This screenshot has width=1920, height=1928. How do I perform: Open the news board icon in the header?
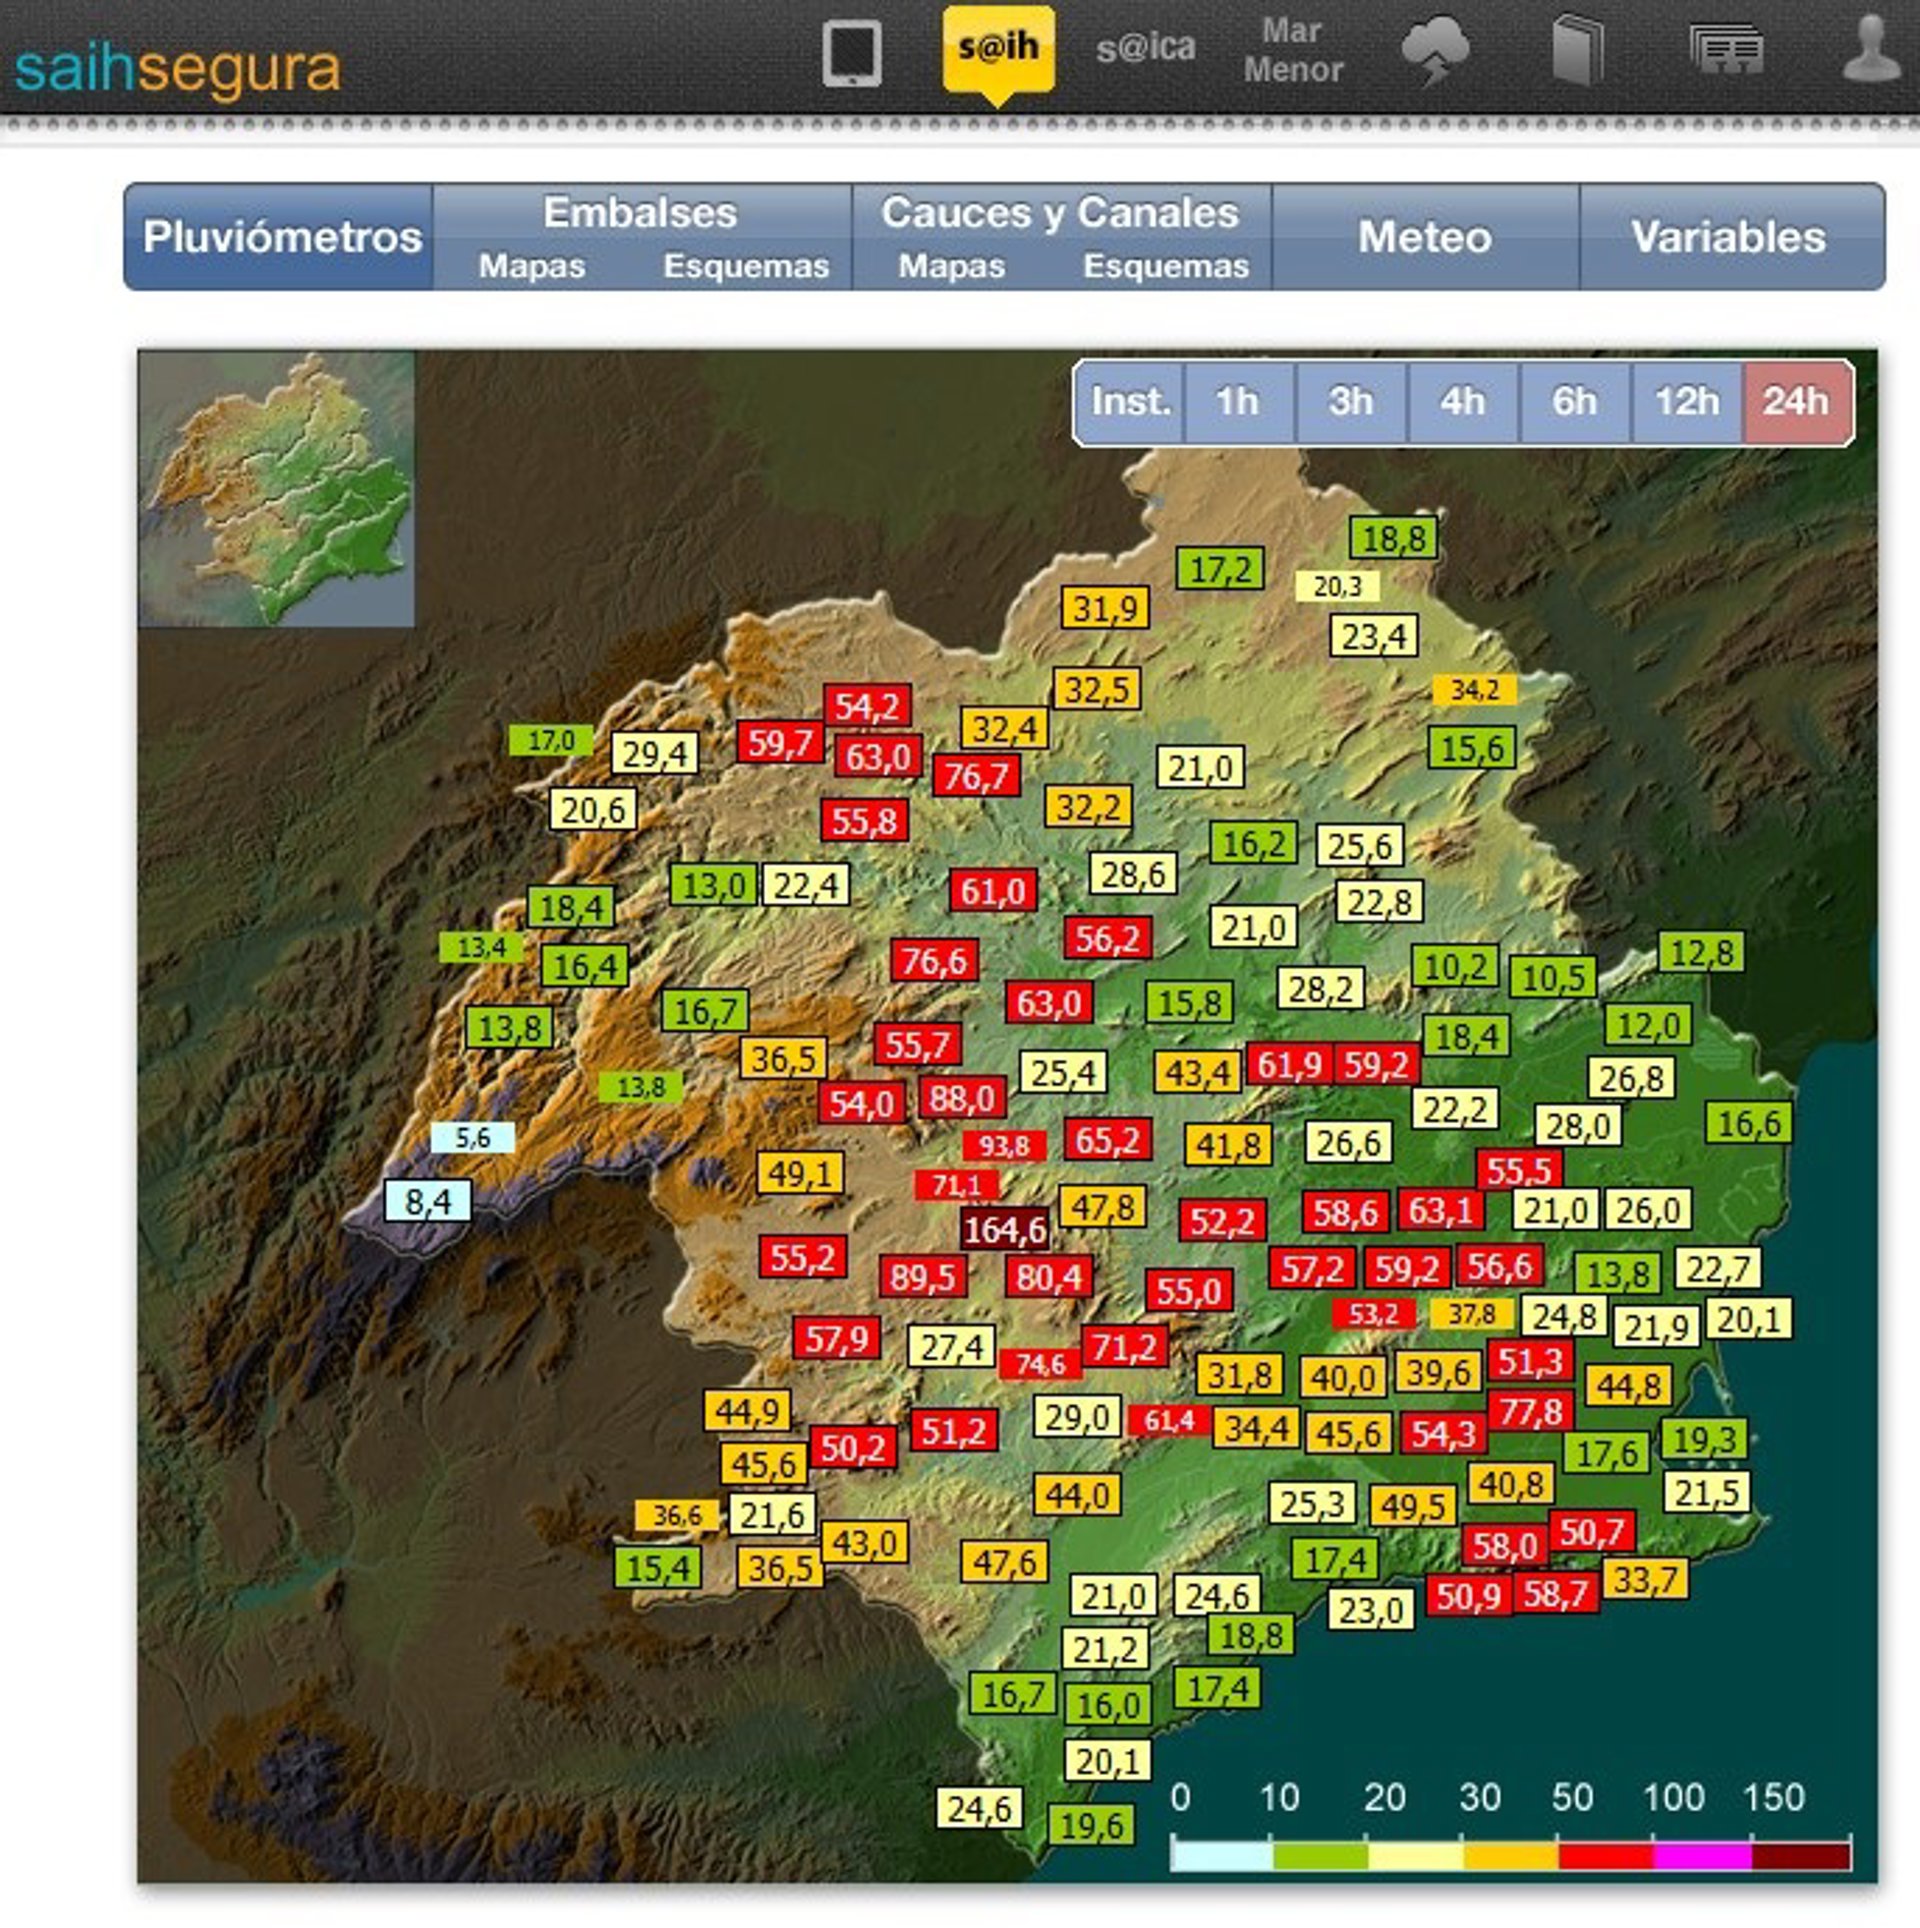(1726, 50)
